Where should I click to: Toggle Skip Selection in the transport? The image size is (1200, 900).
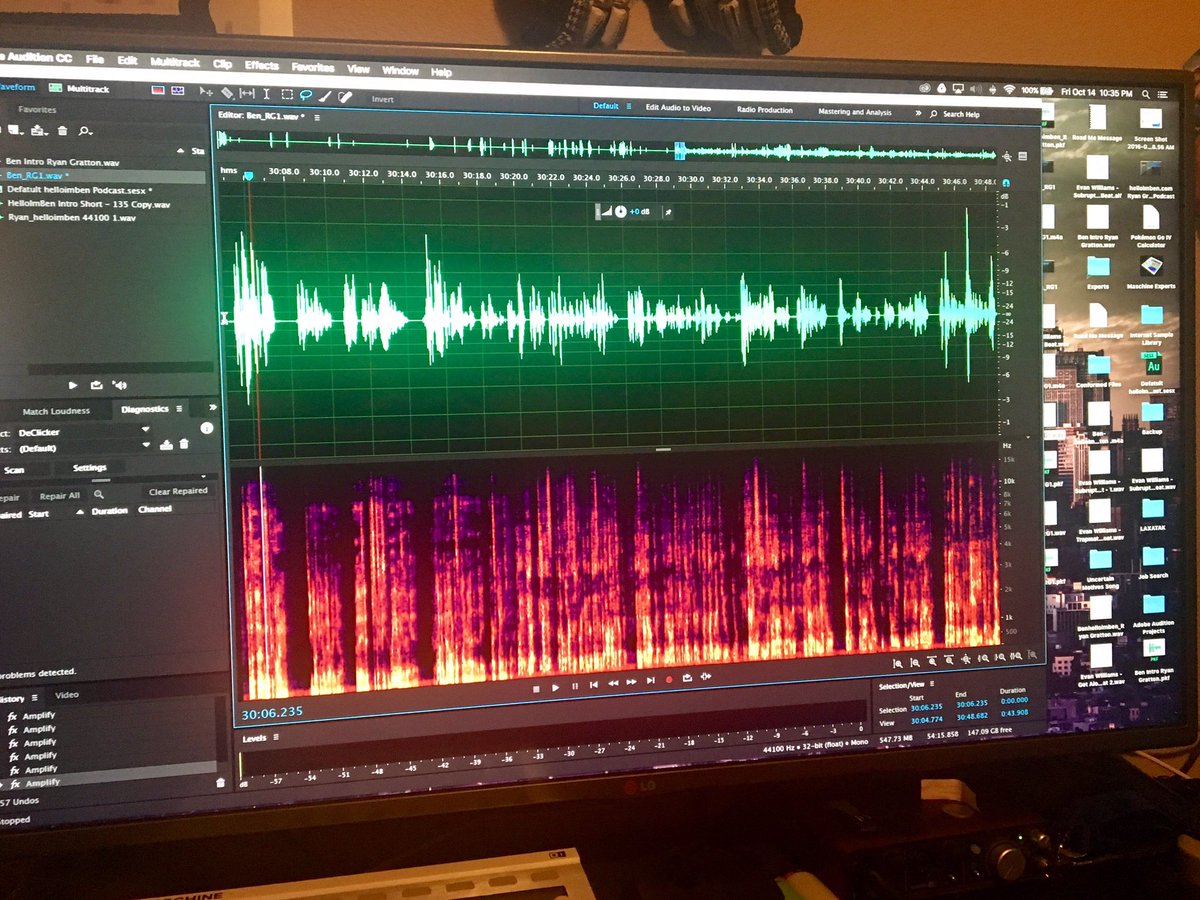click(x=705, y=676)
